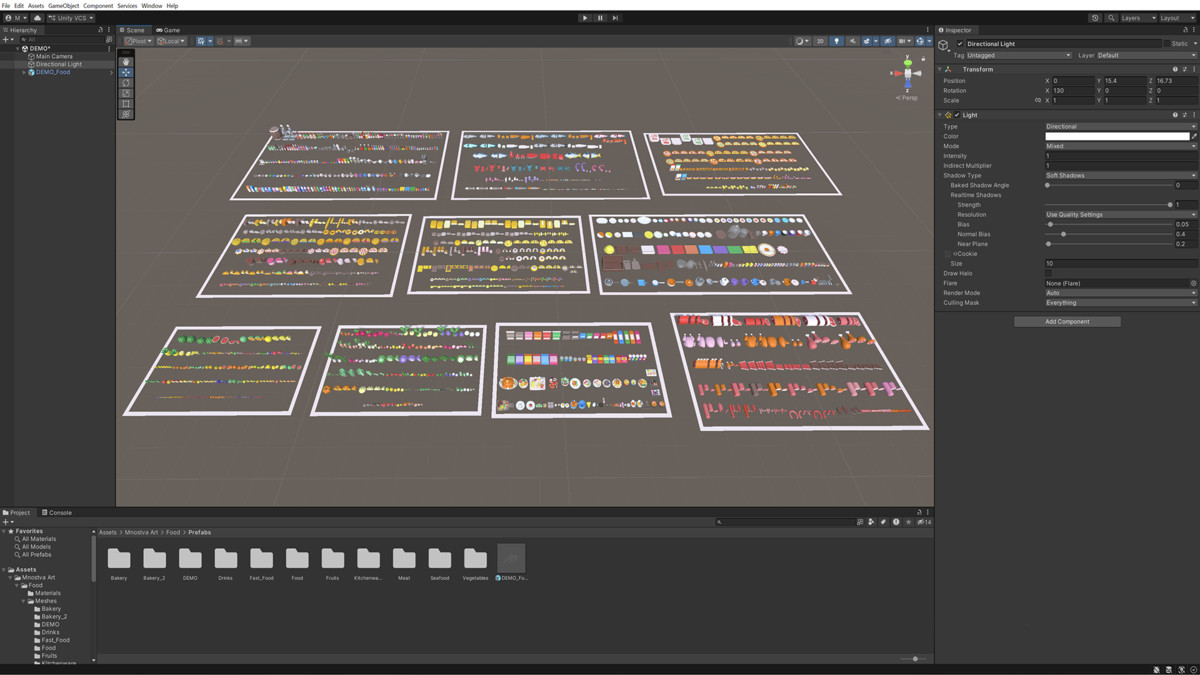
Task: Open the File menu
Action: 7,6
